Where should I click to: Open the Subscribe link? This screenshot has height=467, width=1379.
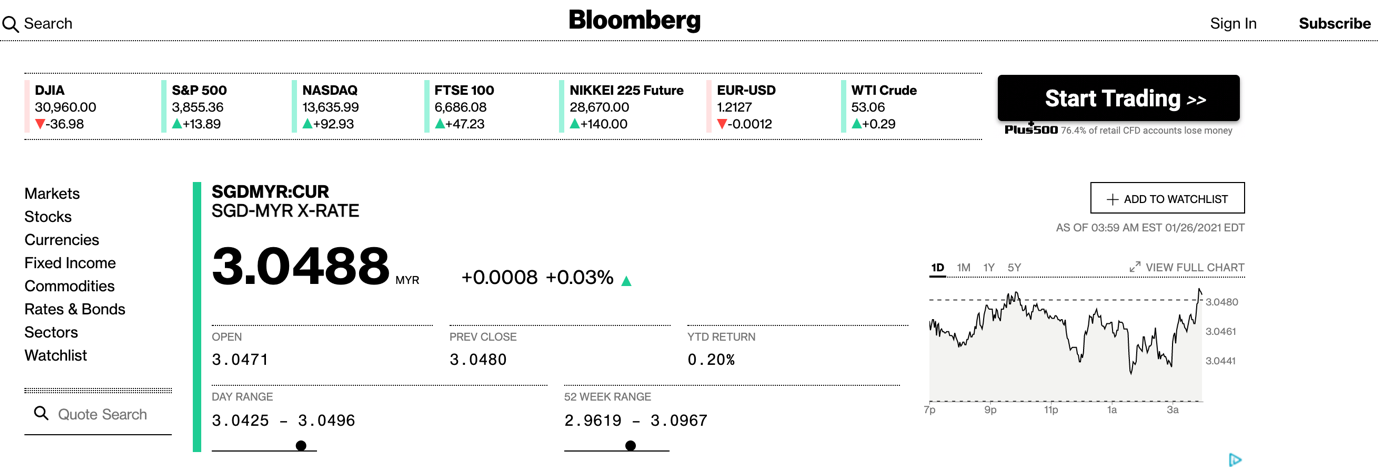[1334, 23]
